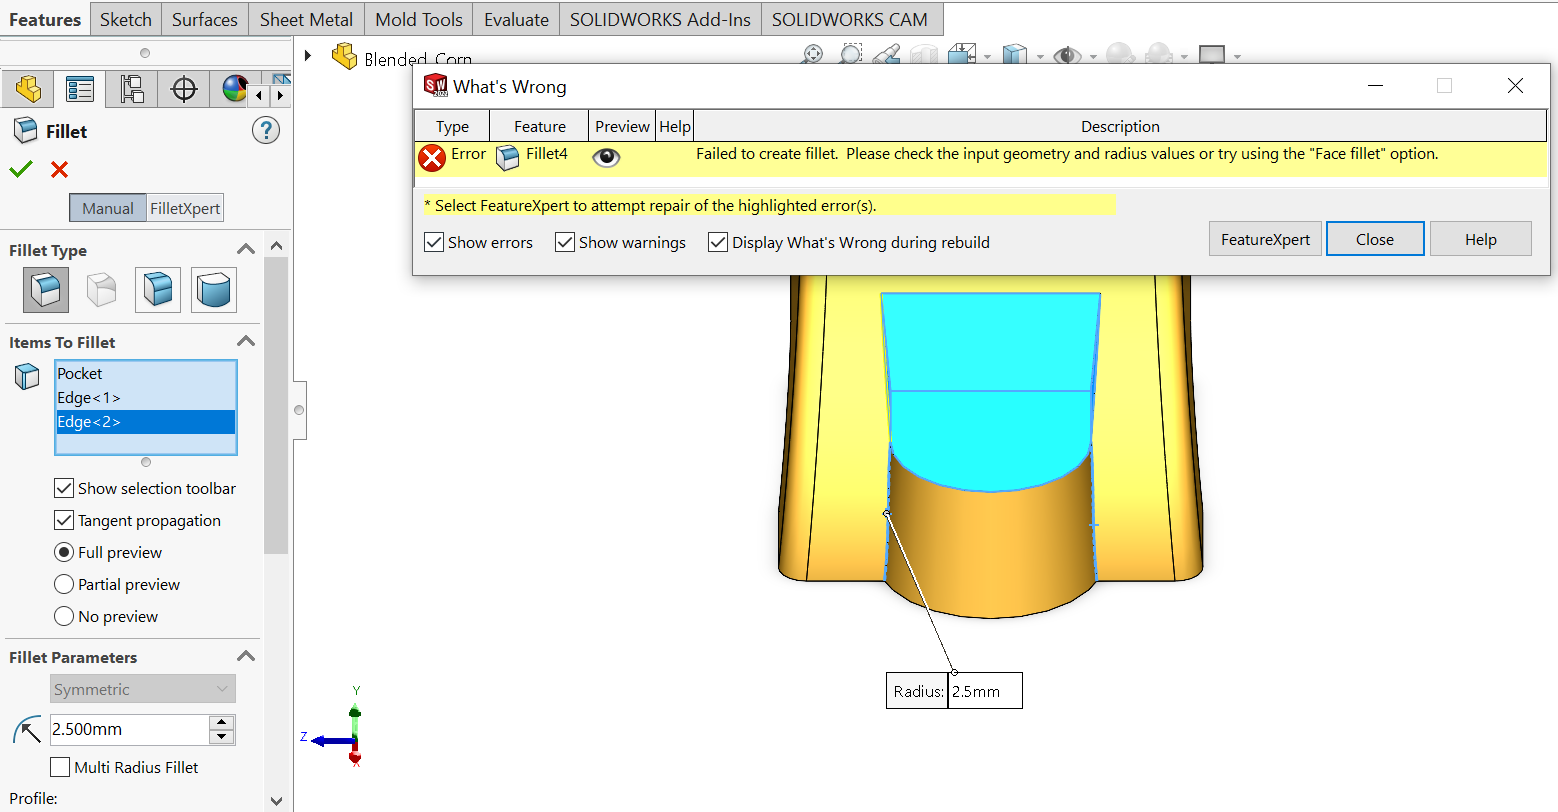The image size is (1558, 812).
Task: Open the Evaluate tab
Action: 516,19
